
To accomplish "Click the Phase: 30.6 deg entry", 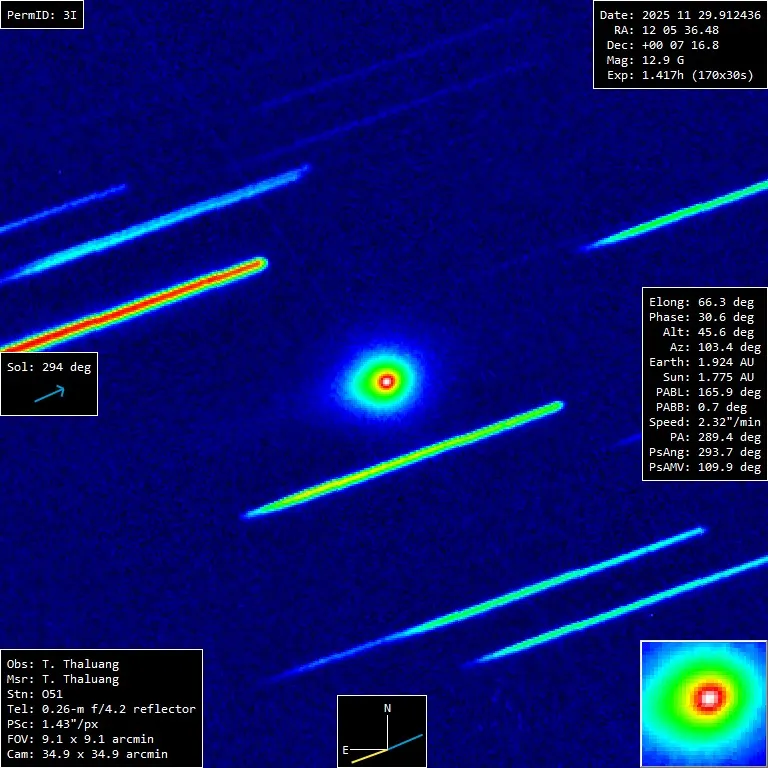I will point(701,317).
